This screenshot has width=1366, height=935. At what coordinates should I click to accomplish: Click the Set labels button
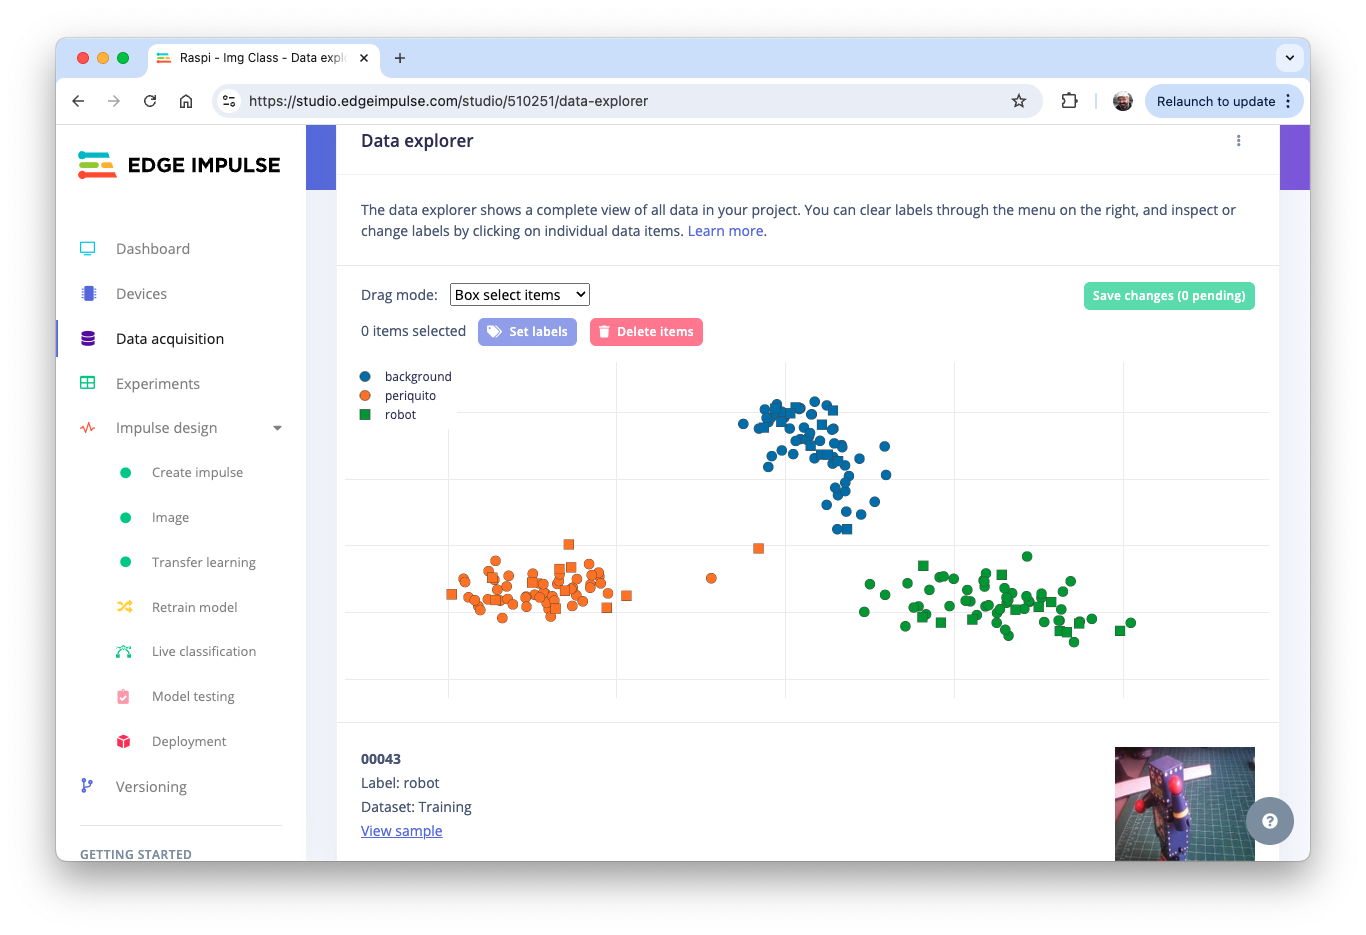tap(527, 332)
